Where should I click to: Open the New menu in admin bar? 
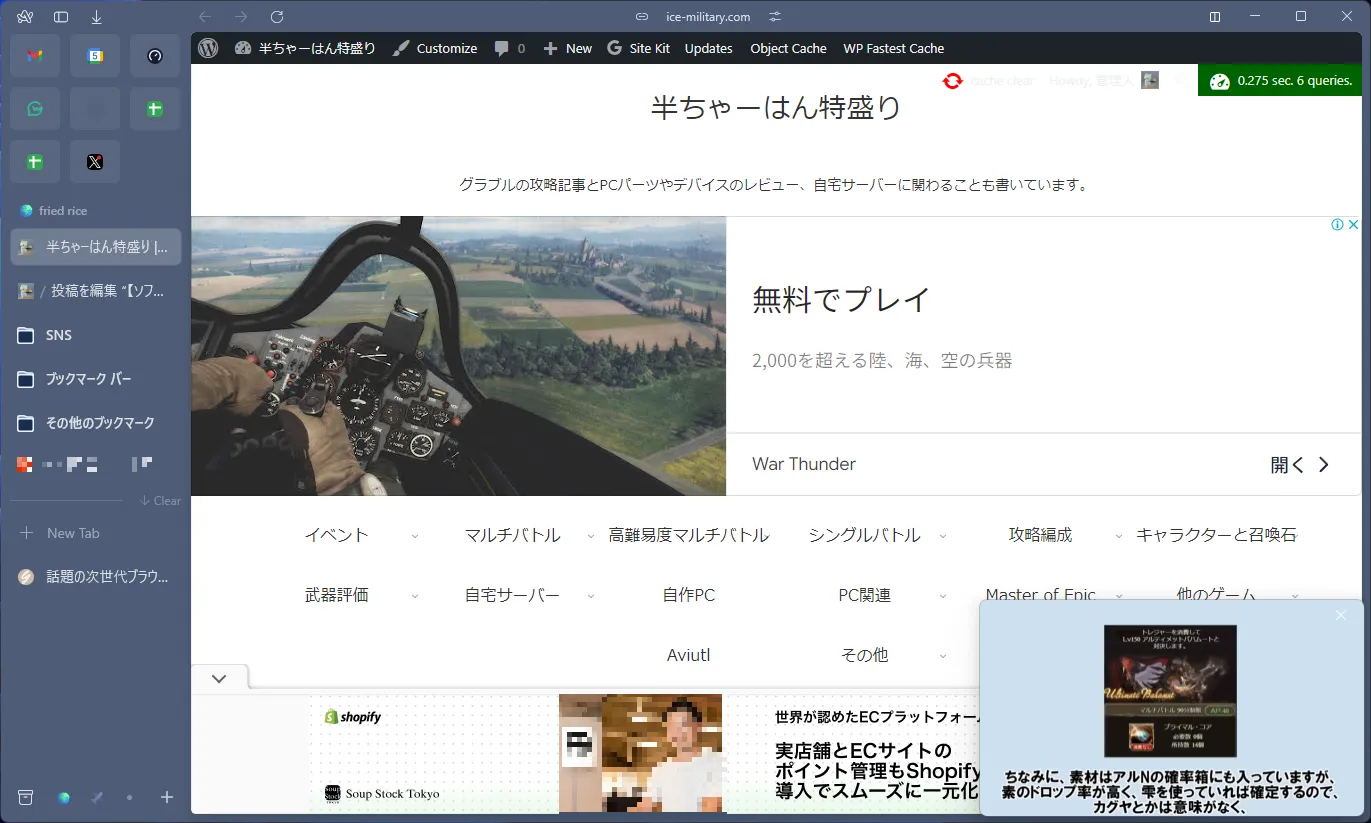[567, 48]
